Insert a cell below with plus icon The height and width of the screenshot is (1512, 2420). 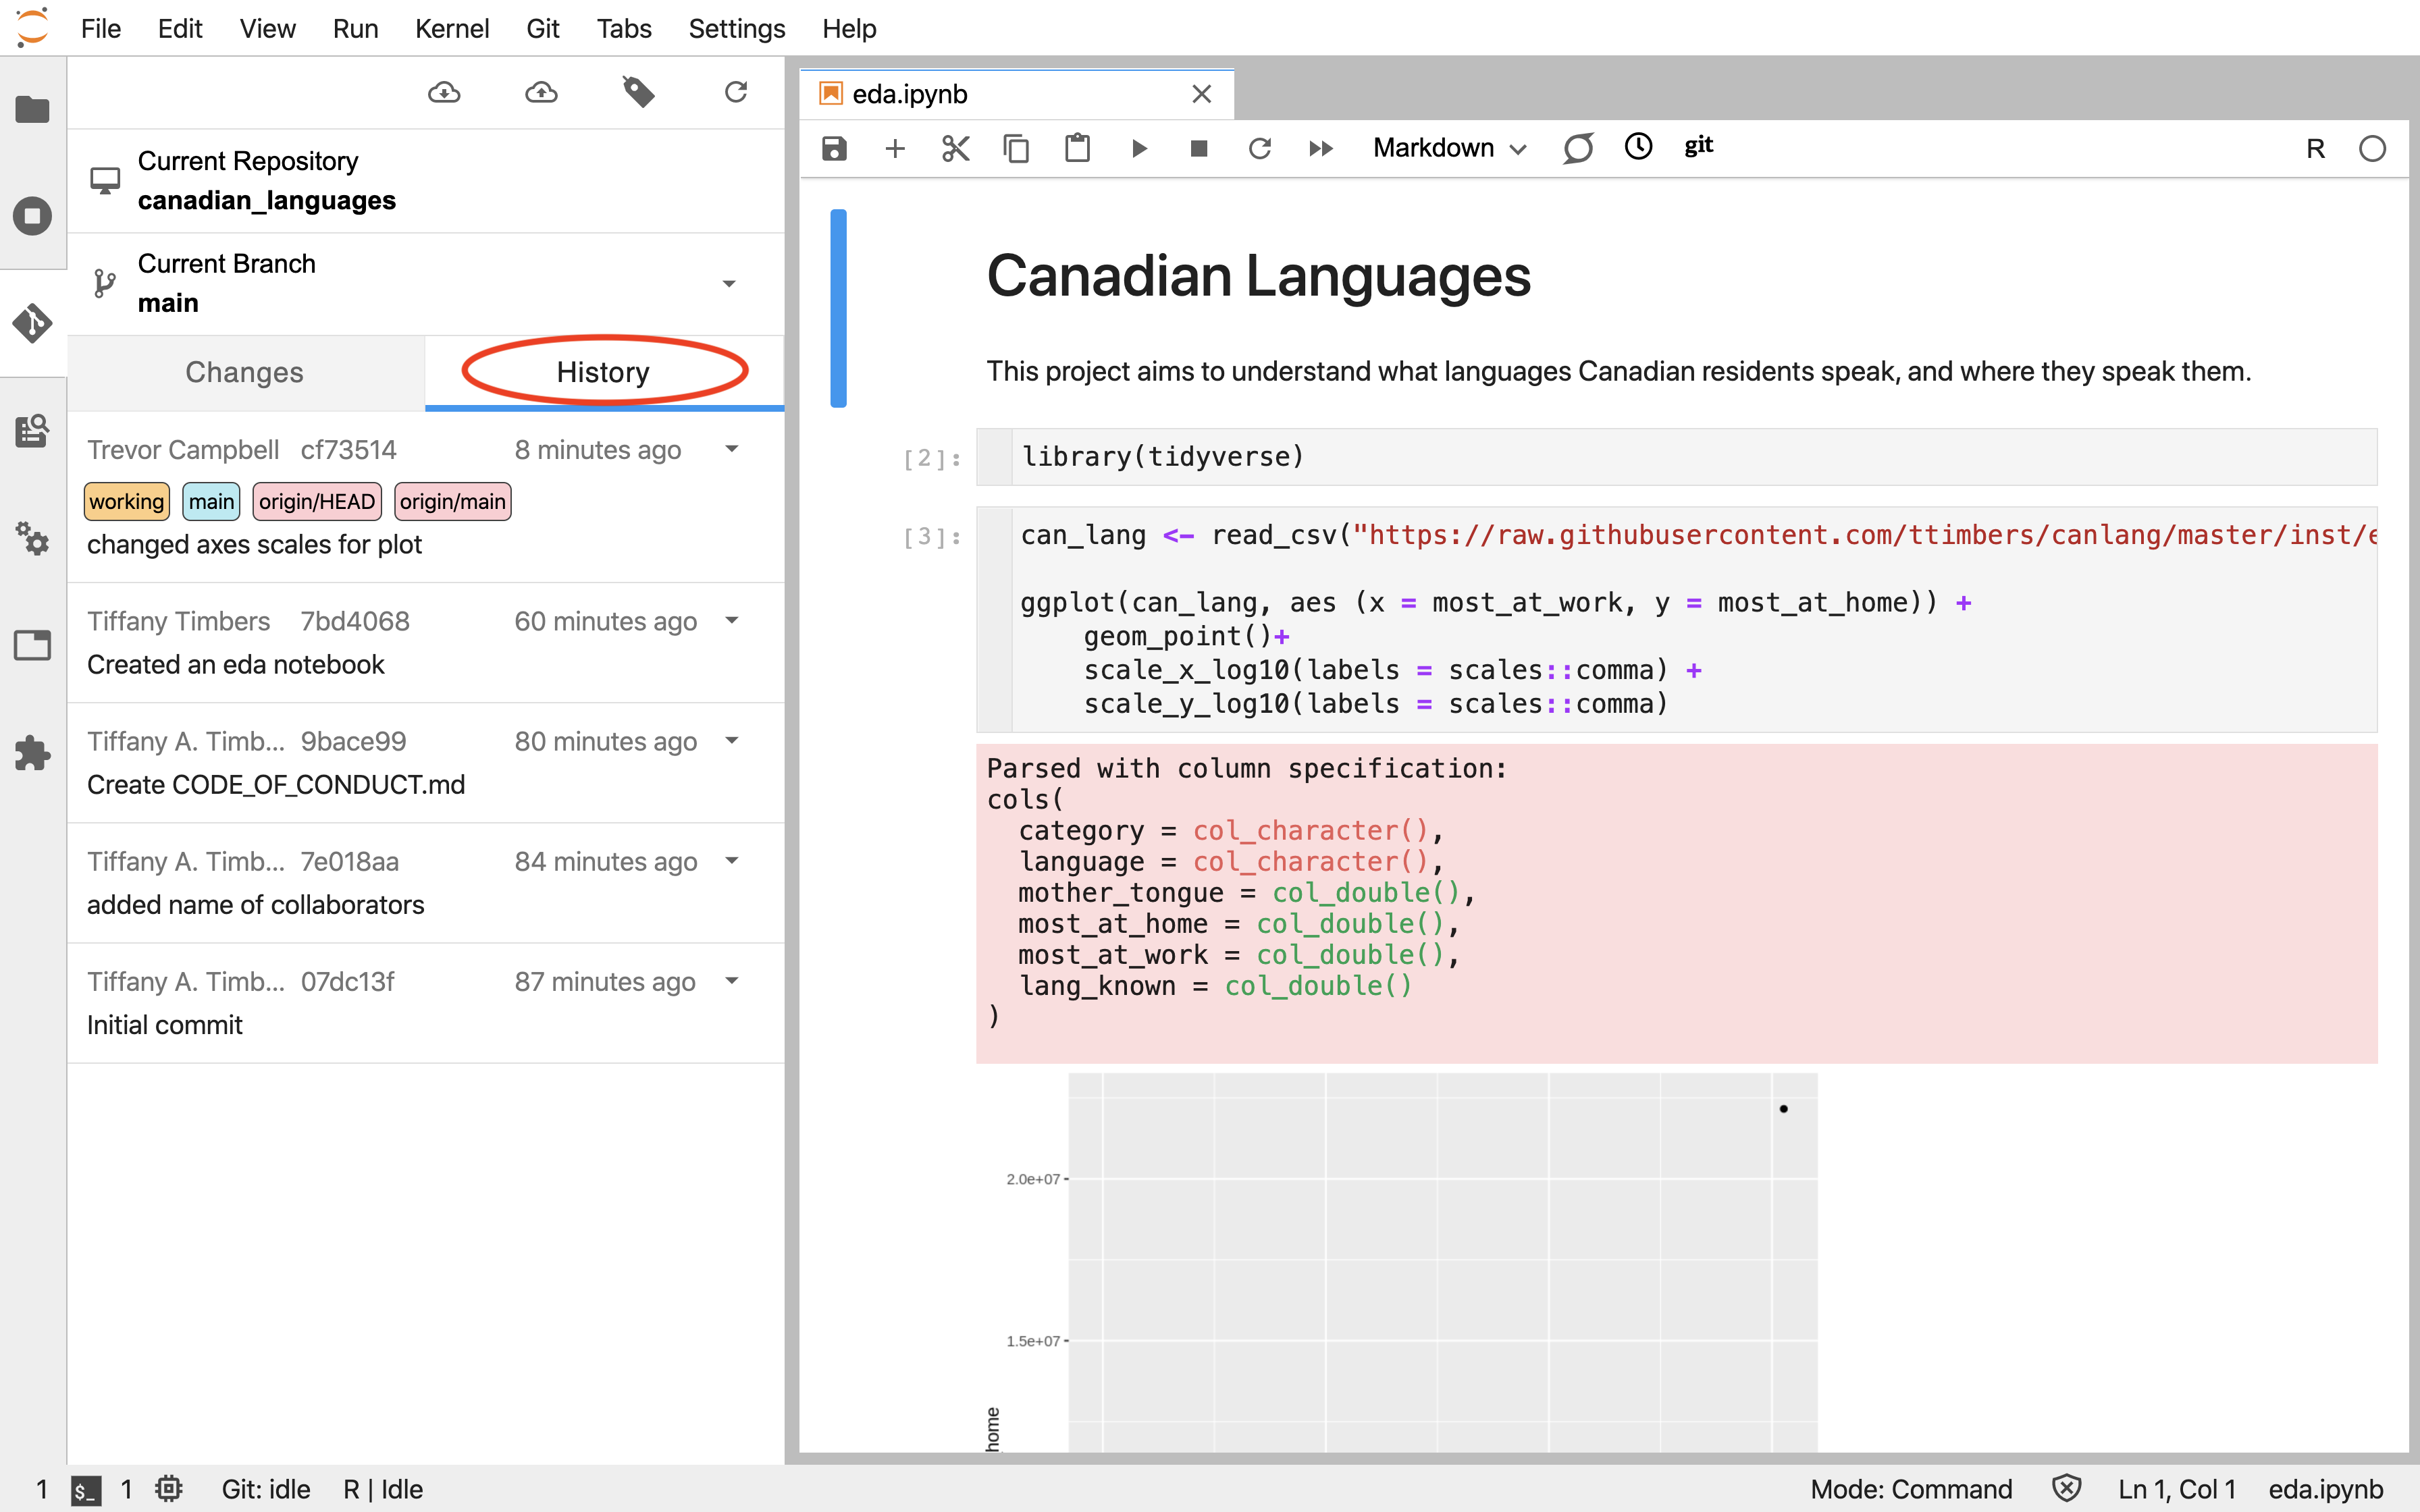point(895,149)
